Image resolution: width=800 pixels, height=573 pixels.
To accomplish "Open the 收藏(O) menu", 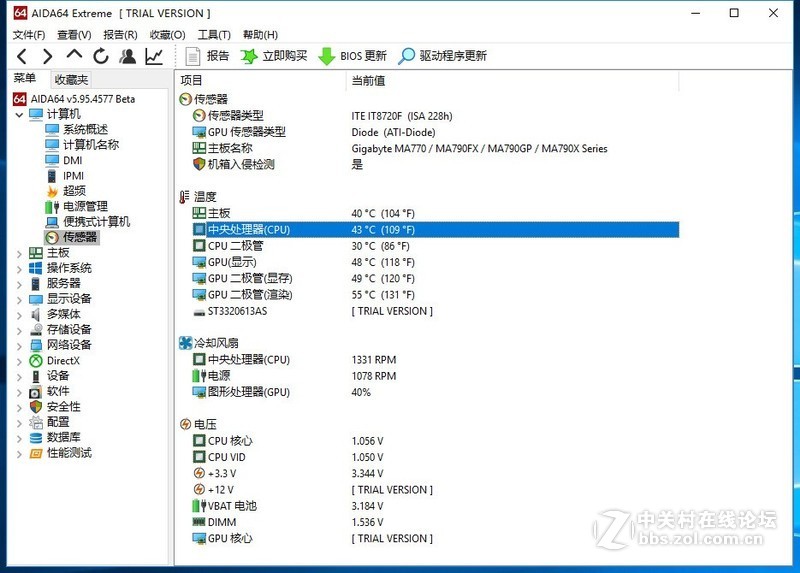I will (167, 35).
